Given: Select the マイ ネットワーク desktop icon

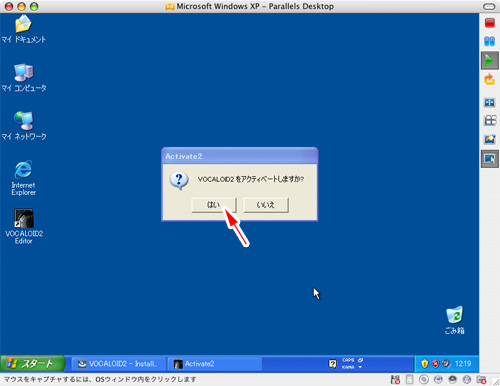Looking at the screenshot, I should tap(24, 126).
